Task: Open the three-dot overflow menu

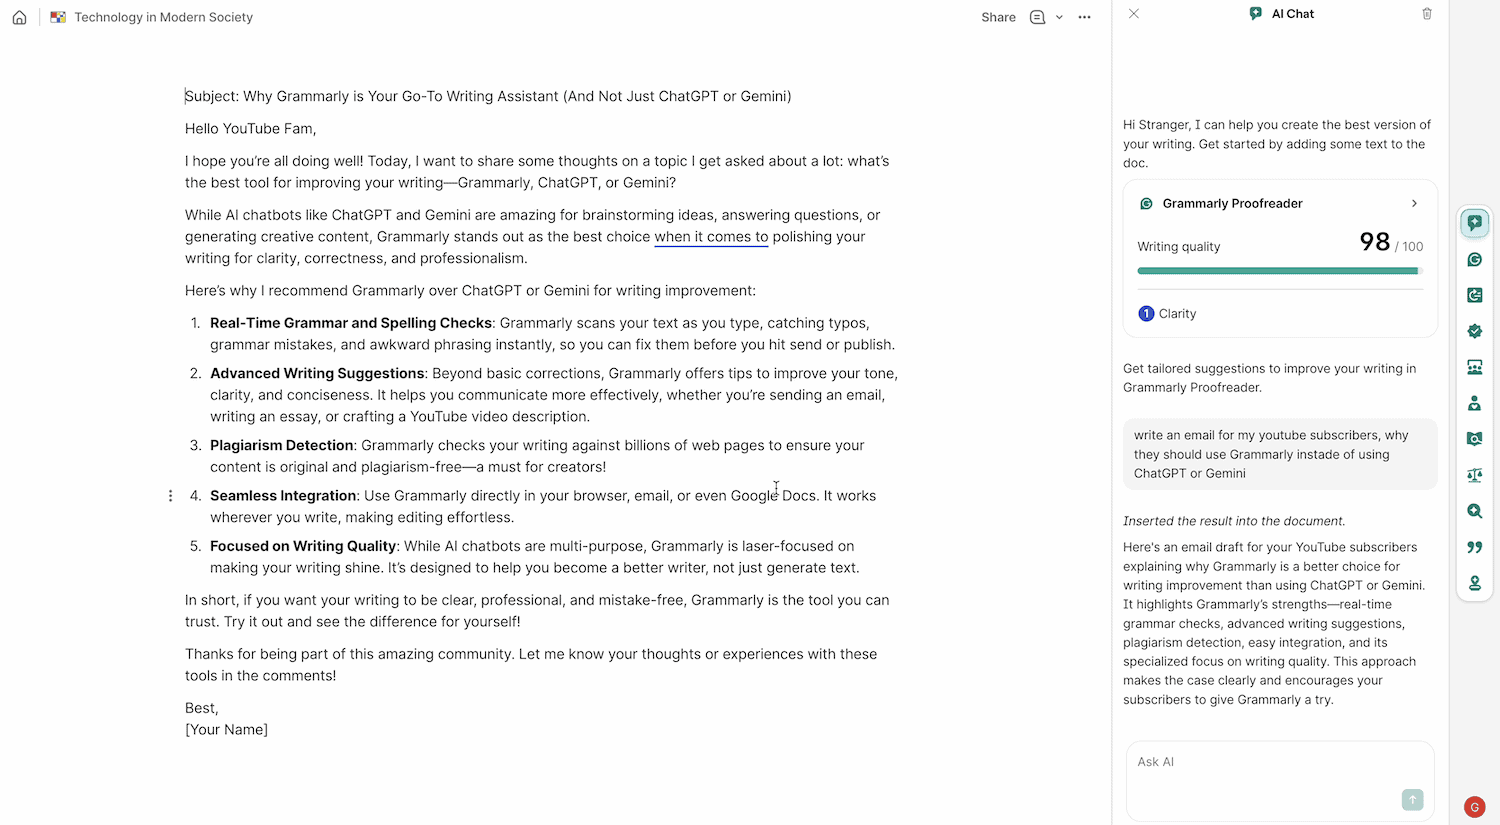Action: (1084, 17)
